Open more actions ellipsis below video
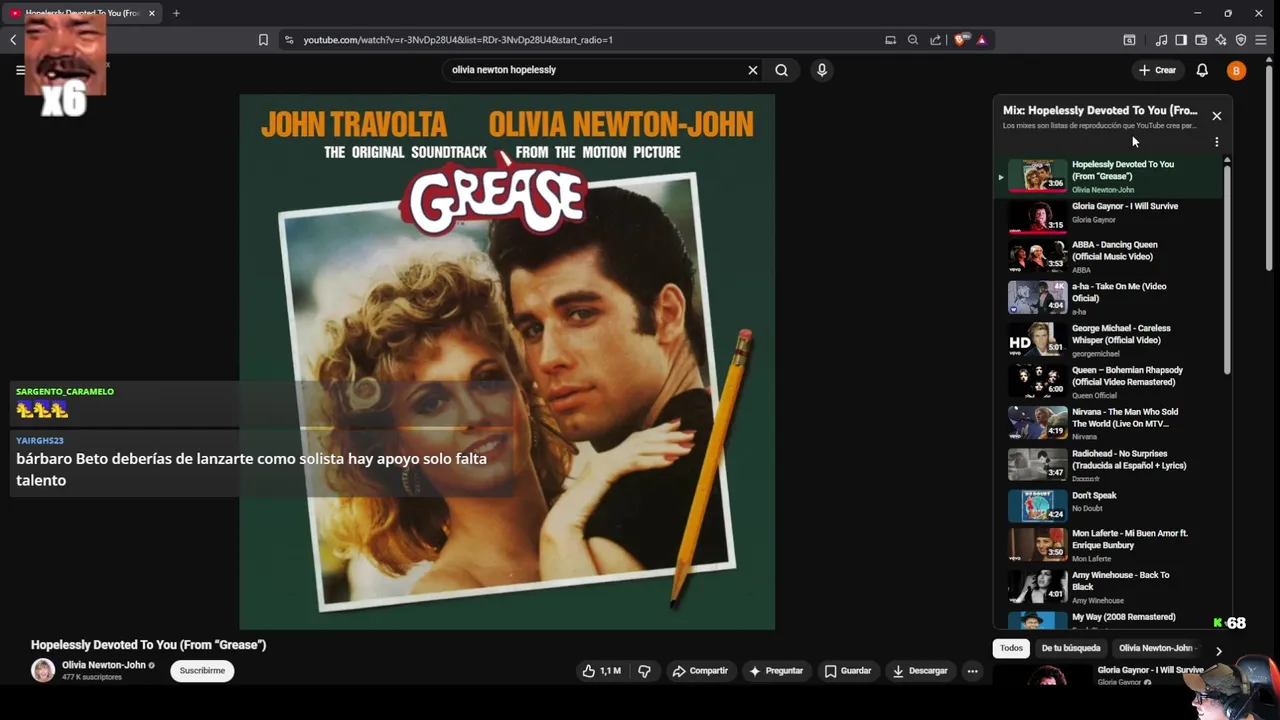The image size is (1280, 720). (972, 671)
